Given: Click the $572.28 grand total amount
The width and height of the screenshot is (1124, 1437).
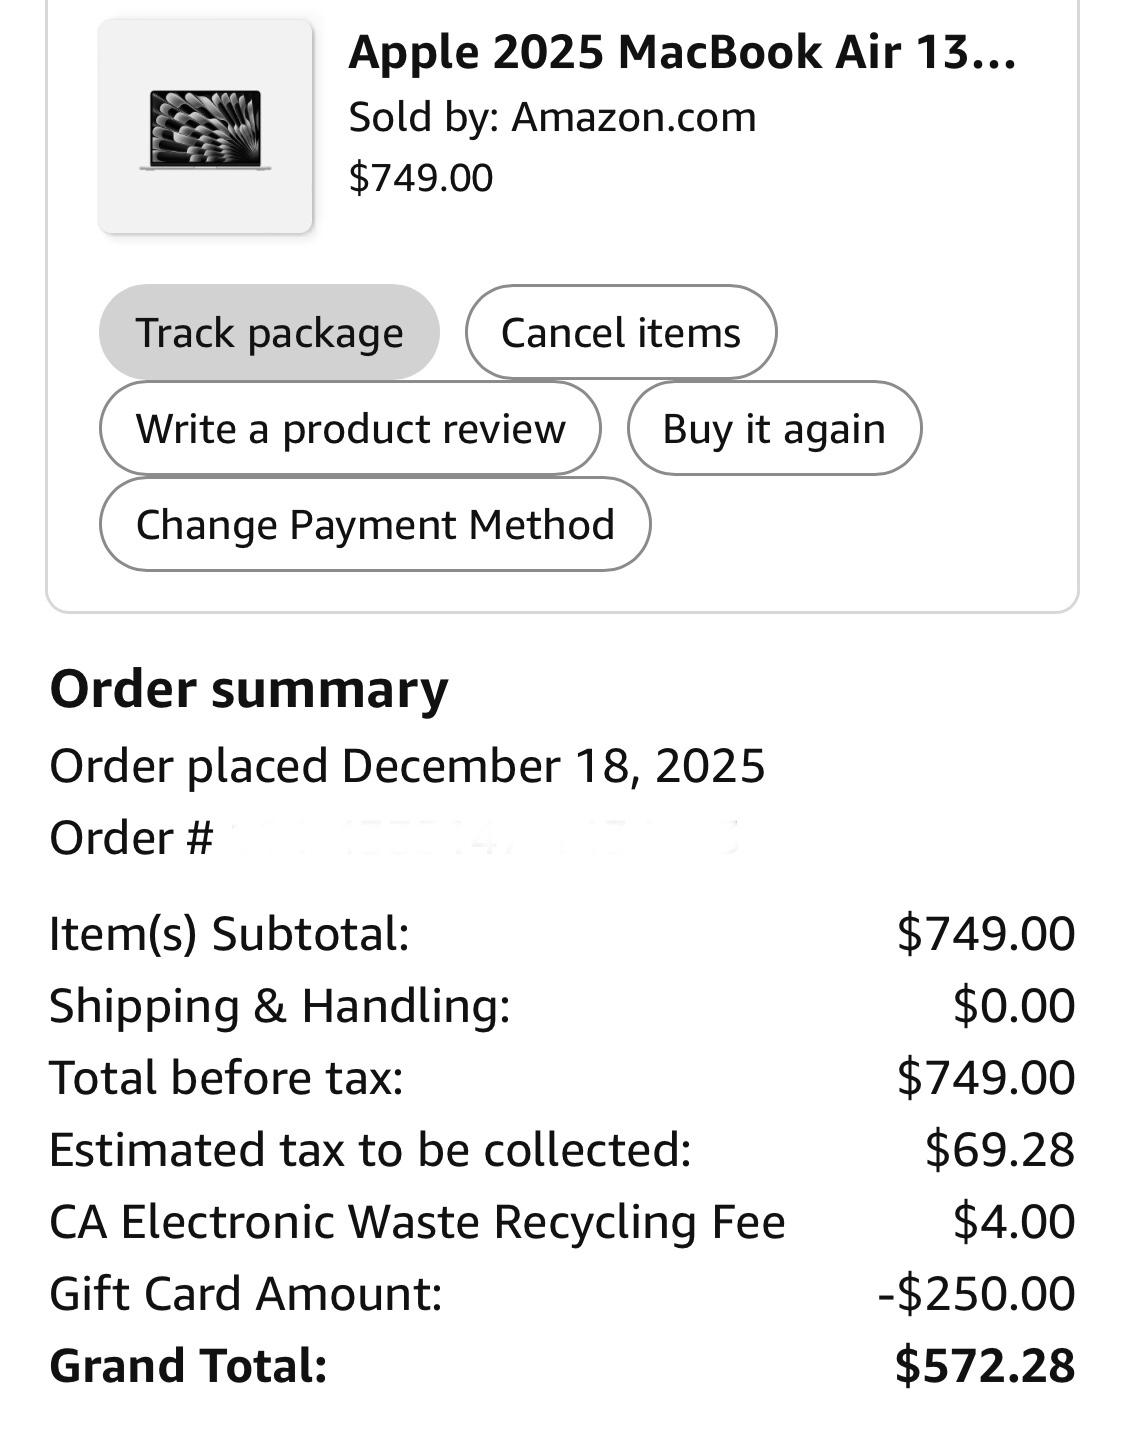Looking at the screenshot, I should point(984,1366).
